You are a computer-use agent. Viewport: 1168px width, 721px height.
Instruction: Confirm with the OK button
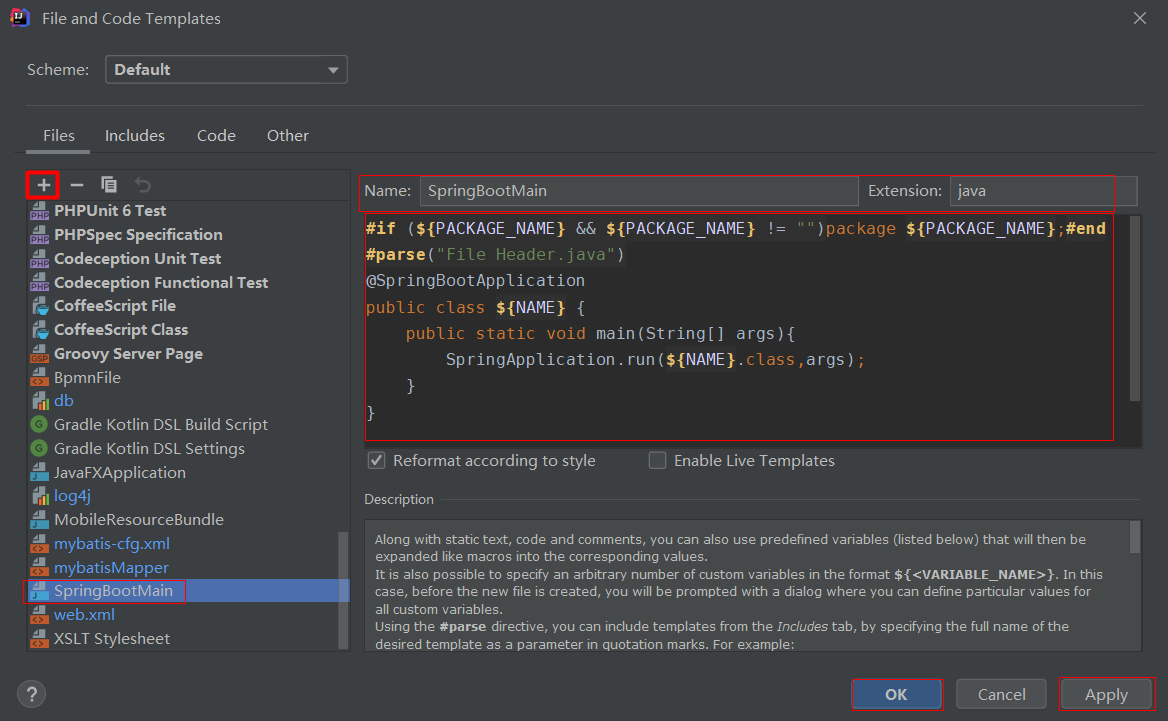point(897,694)
